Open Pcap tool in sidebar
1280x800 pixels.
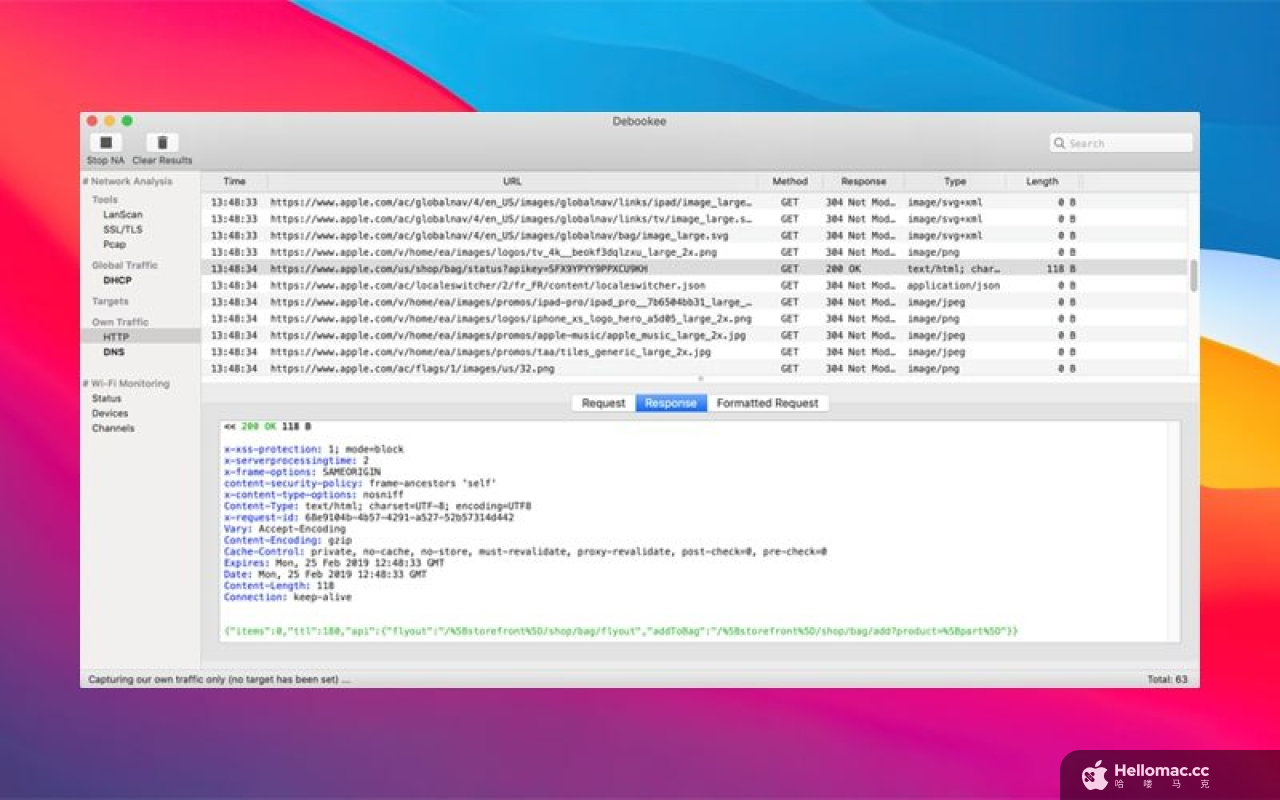click(114, 244)
